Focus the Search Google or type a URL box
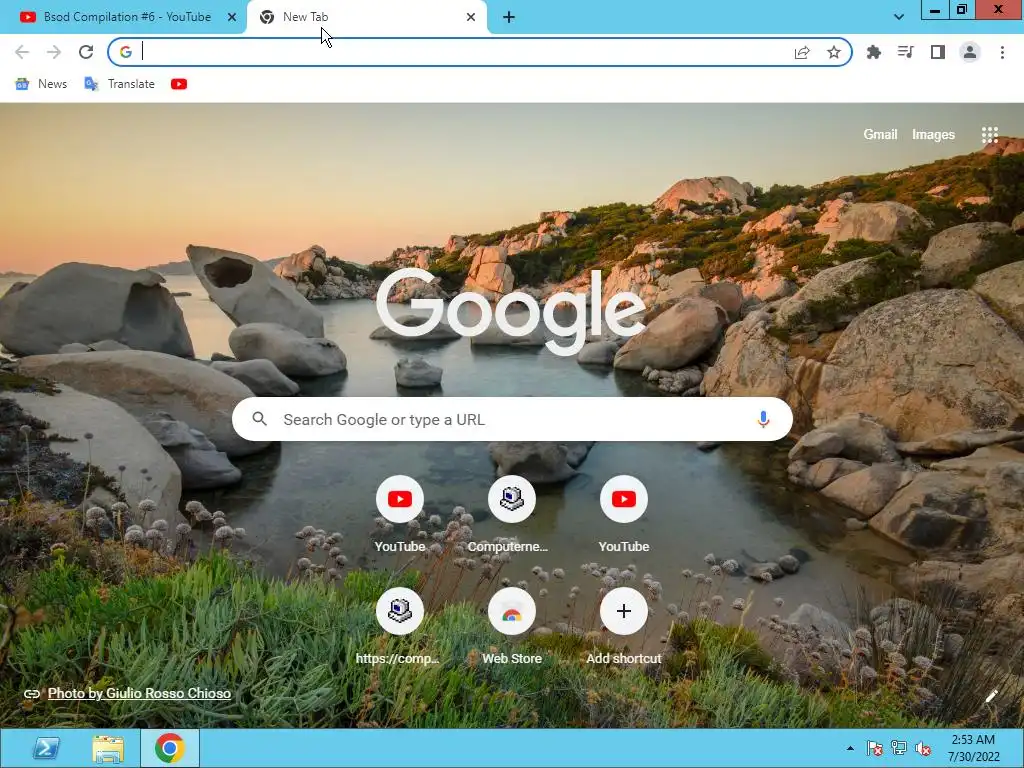1024x768 pixels. click(512, 419)
